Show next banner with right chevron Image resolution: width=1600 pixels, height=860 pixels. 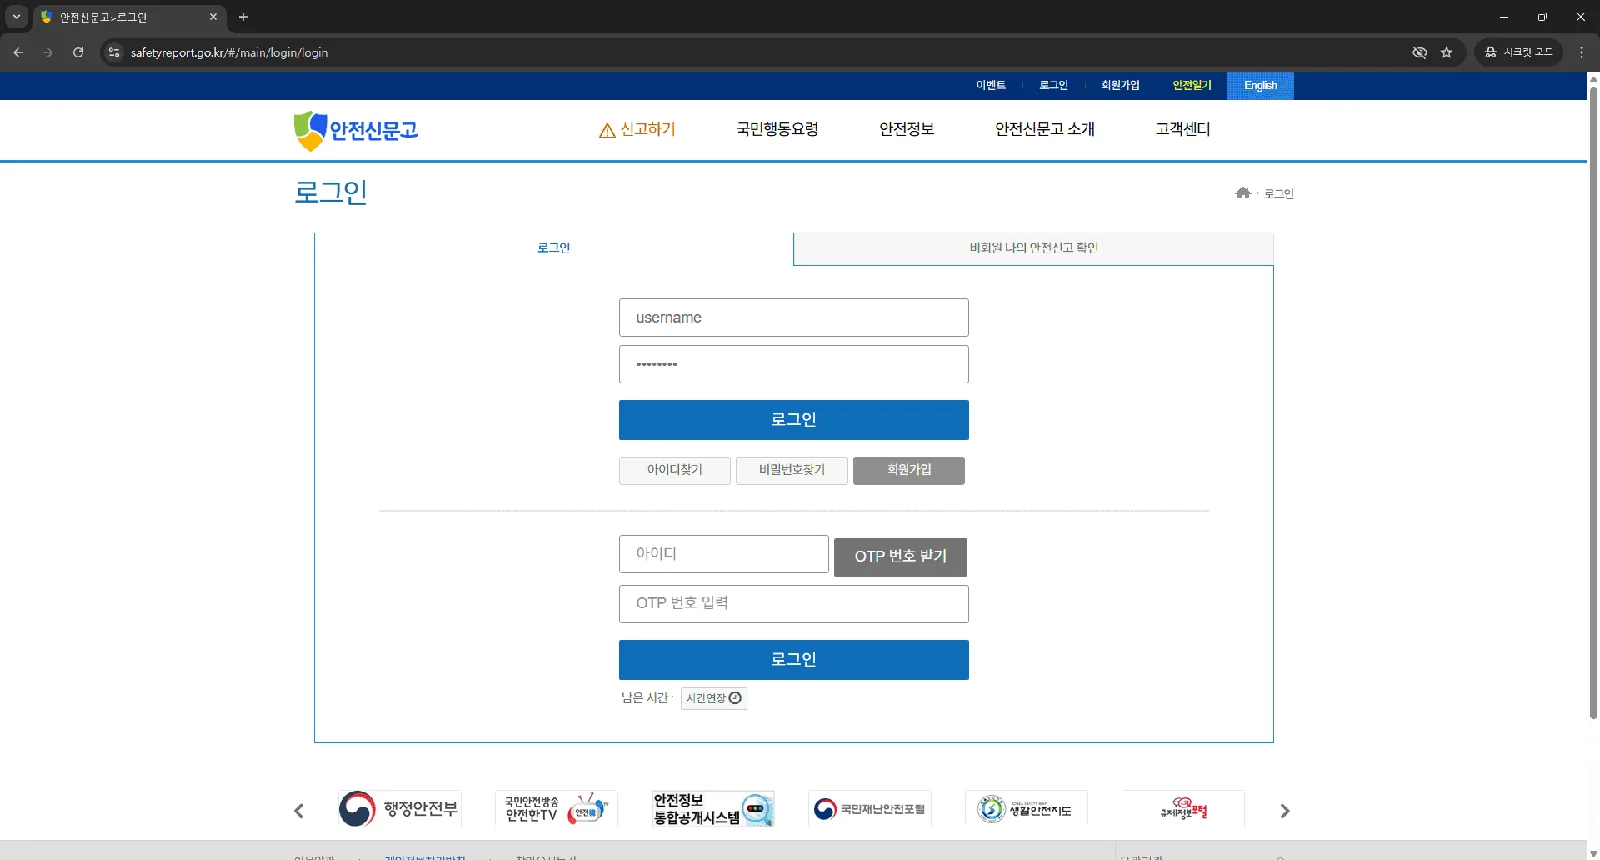click(1285, 811)
